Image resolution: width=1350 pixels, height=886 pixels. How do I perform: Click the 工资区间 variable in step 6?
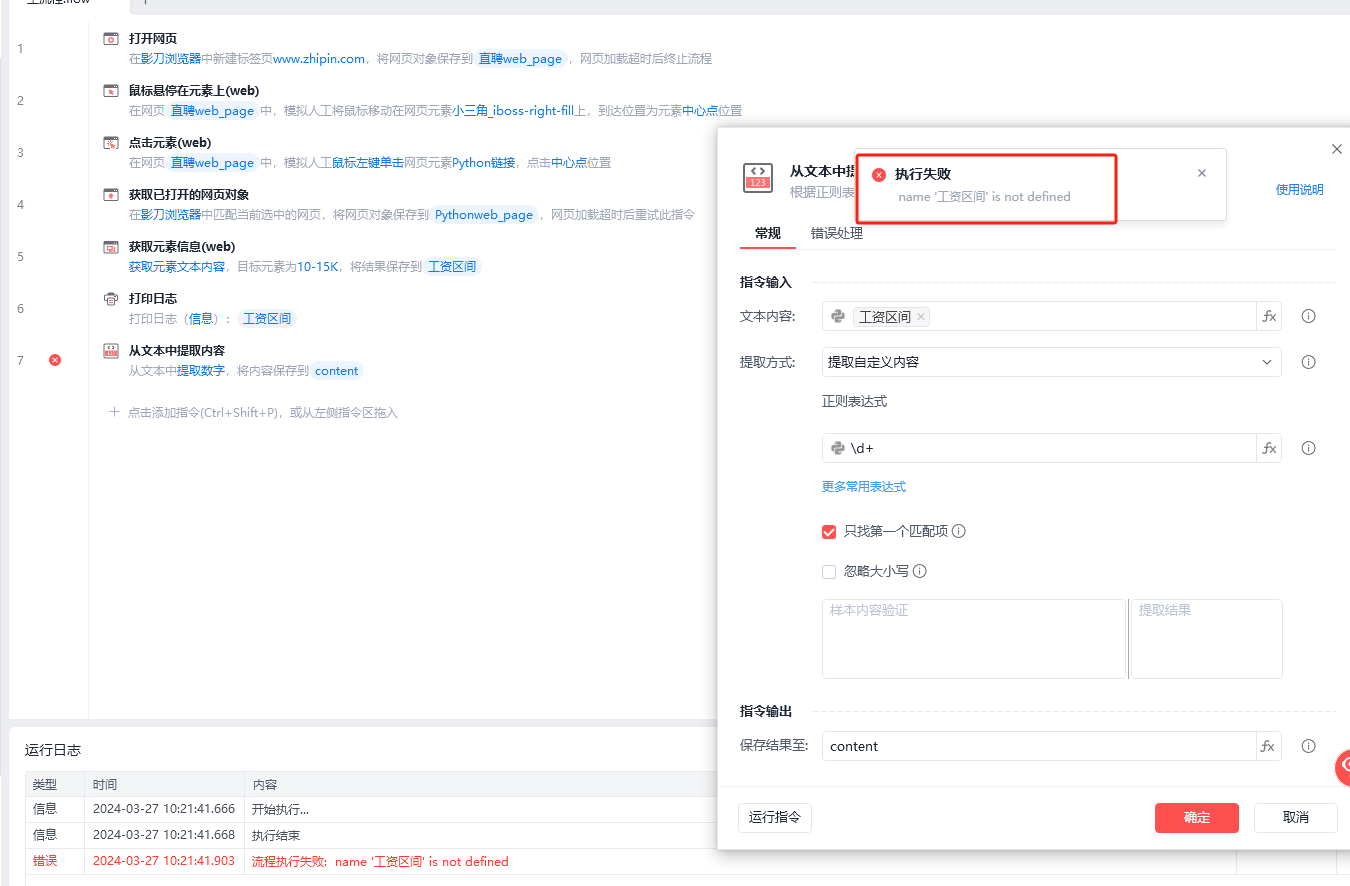point(267,319)
